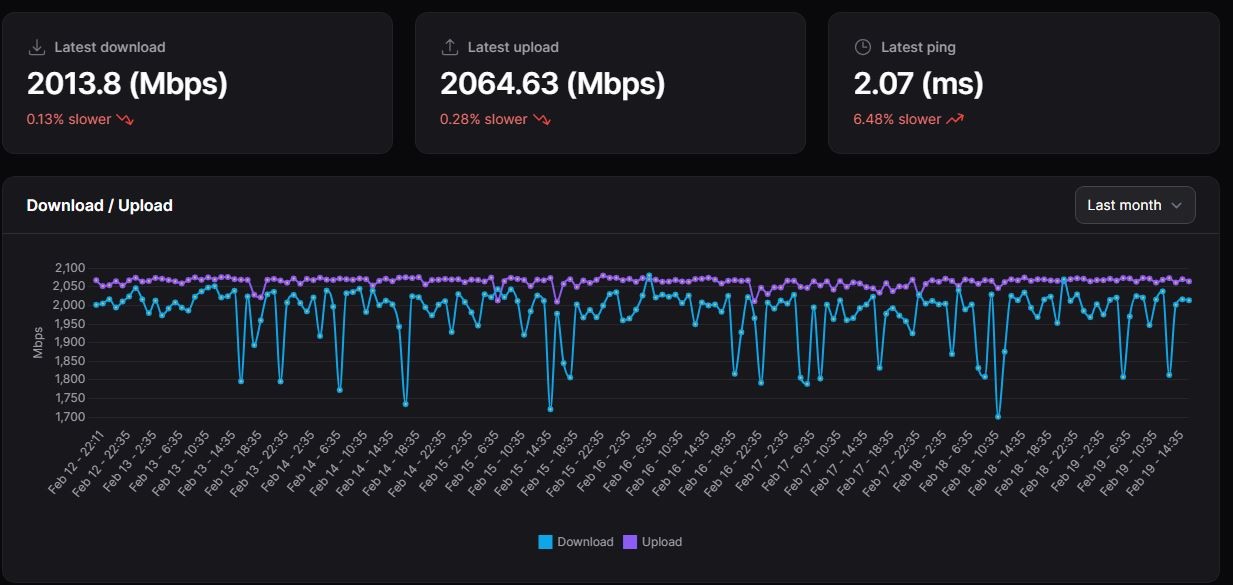Toggle the Download series in legend

click(x=585, y=542)
